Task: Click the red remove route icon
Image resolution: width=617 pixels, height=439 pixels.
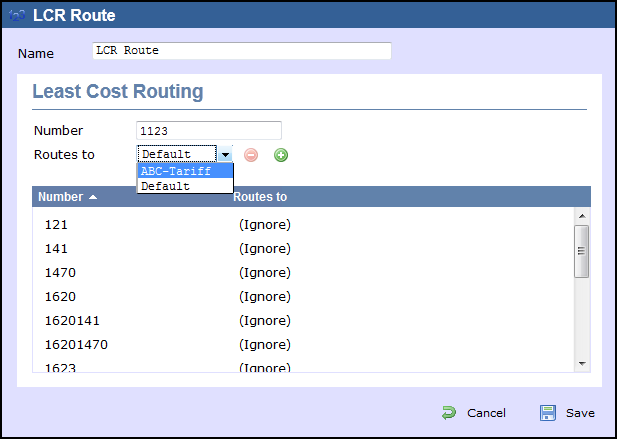Action: 251,155
